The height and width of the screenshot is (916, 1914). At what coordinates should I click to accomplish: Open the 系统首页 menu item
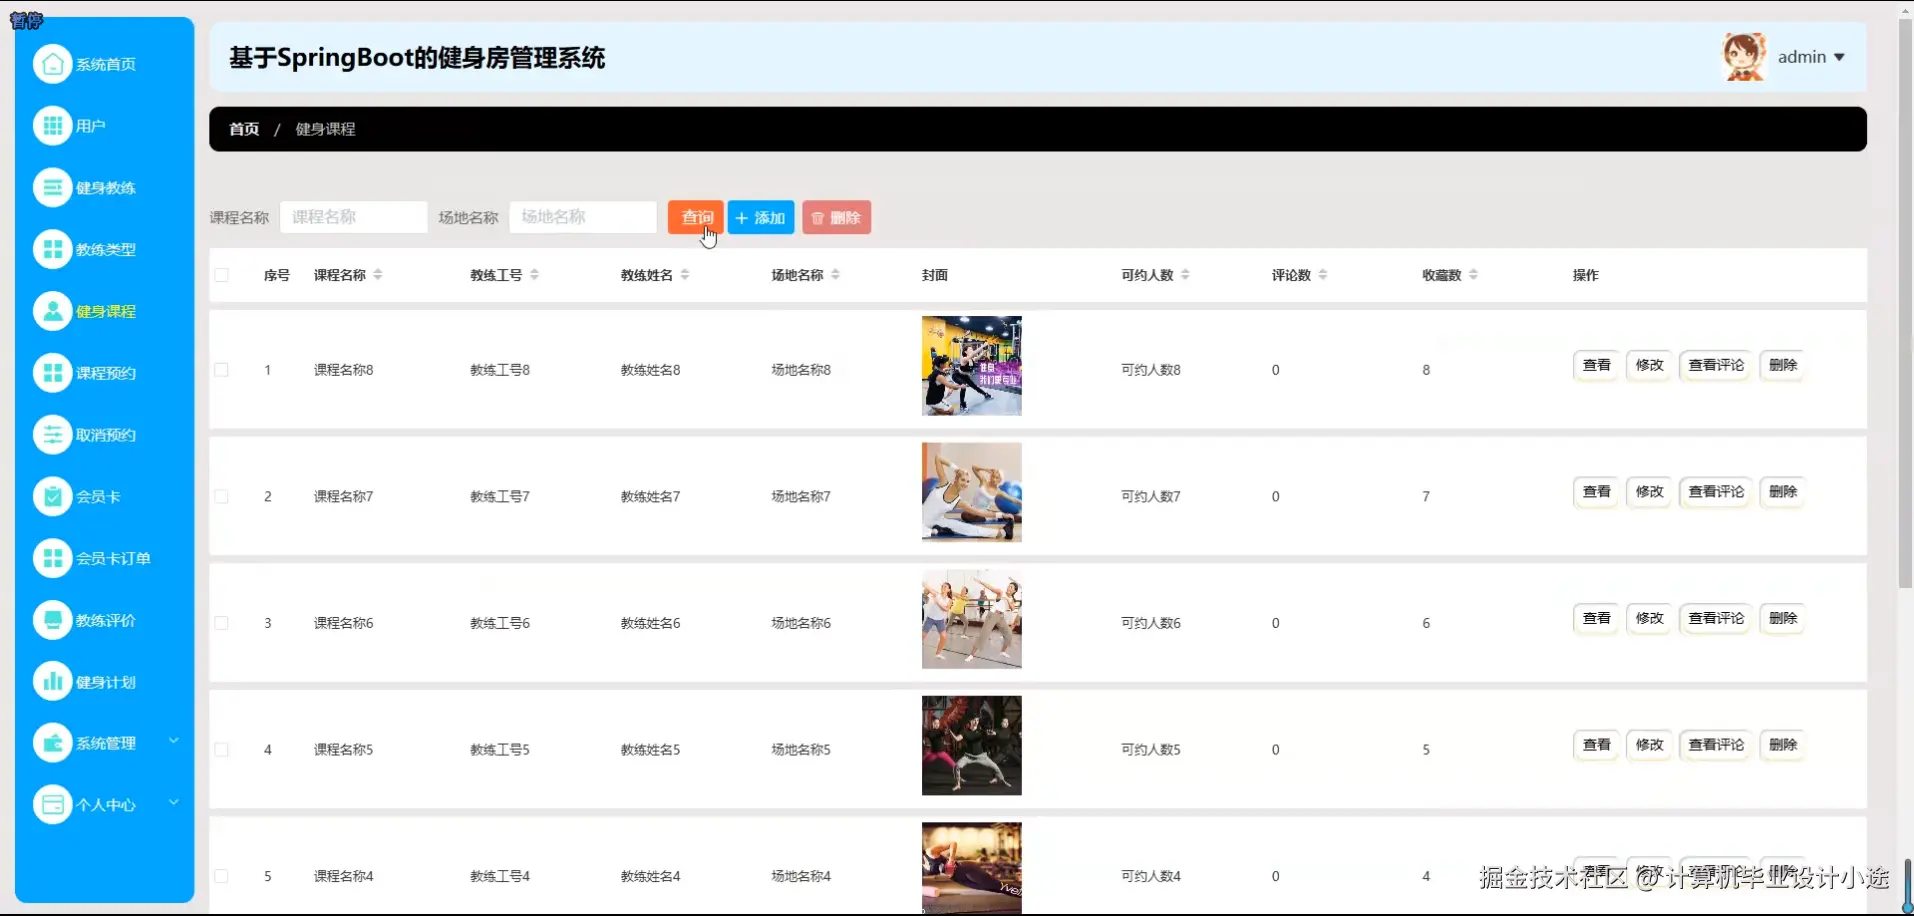105,64
